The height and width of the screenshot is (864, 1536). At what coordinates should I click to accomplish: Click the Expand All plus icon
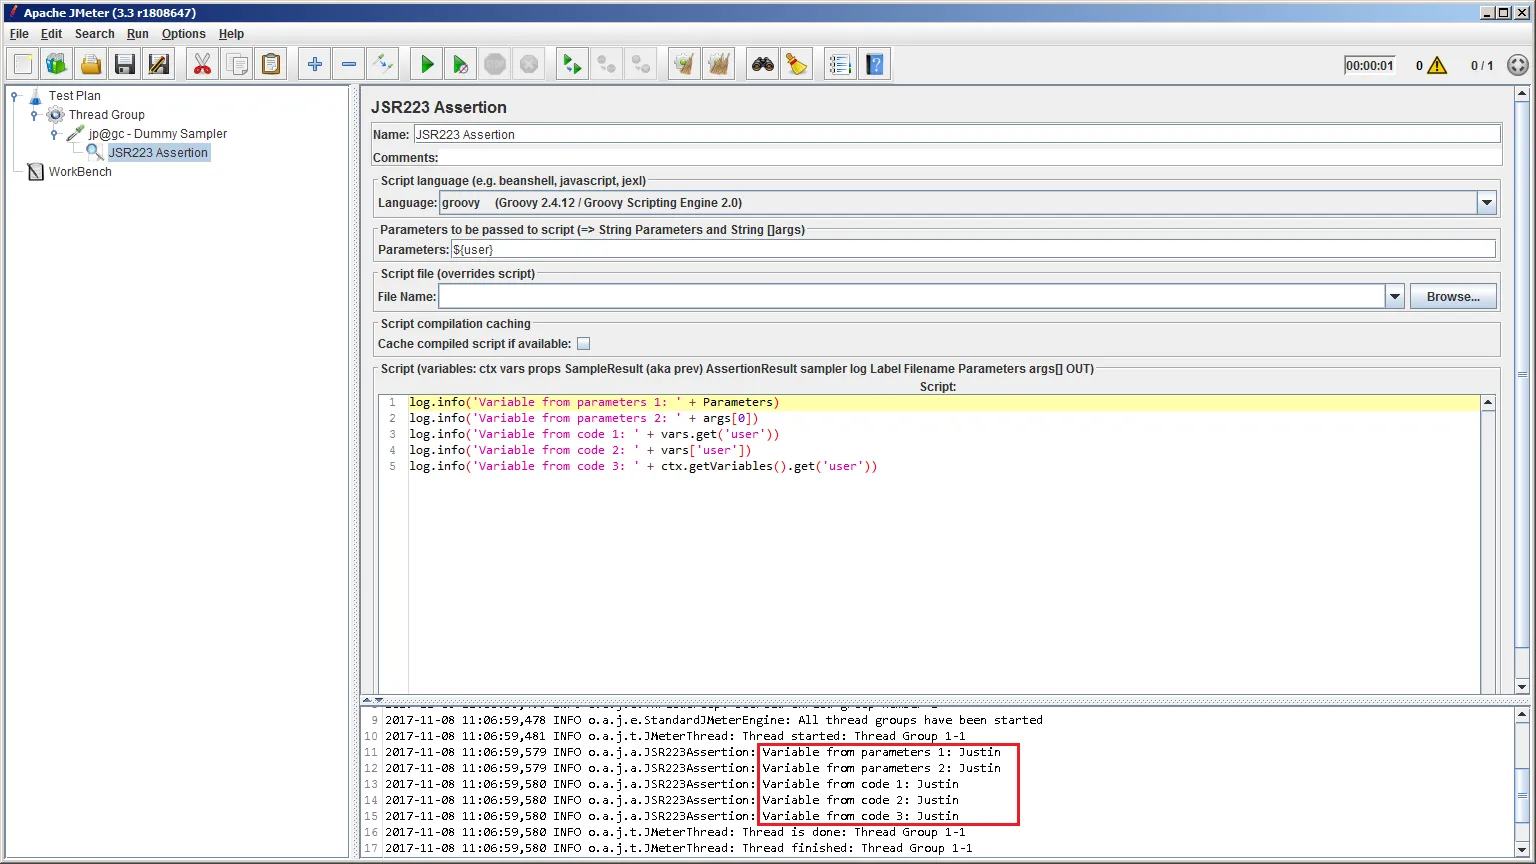coord(315,65)
